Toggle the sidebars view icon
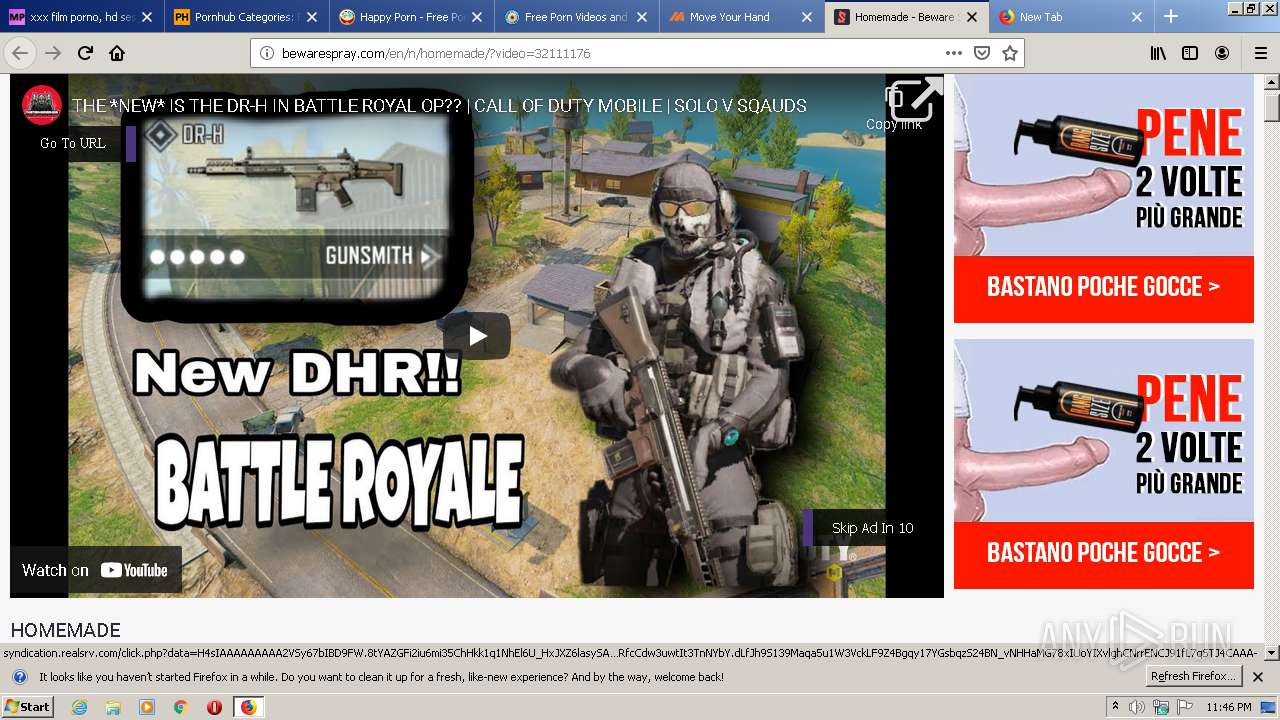The height and width of the screenshot is (720, 1280). 1190,53
